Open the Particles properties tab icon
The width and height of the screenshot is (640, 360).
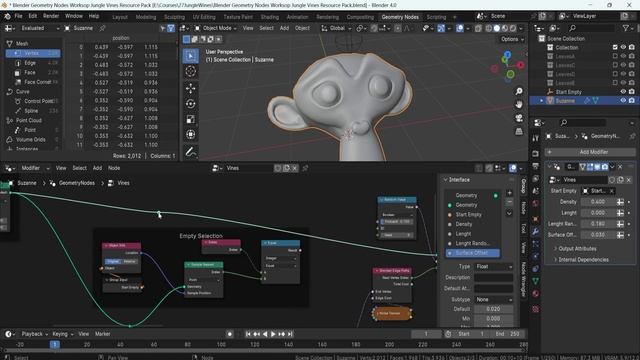point(536,244)
